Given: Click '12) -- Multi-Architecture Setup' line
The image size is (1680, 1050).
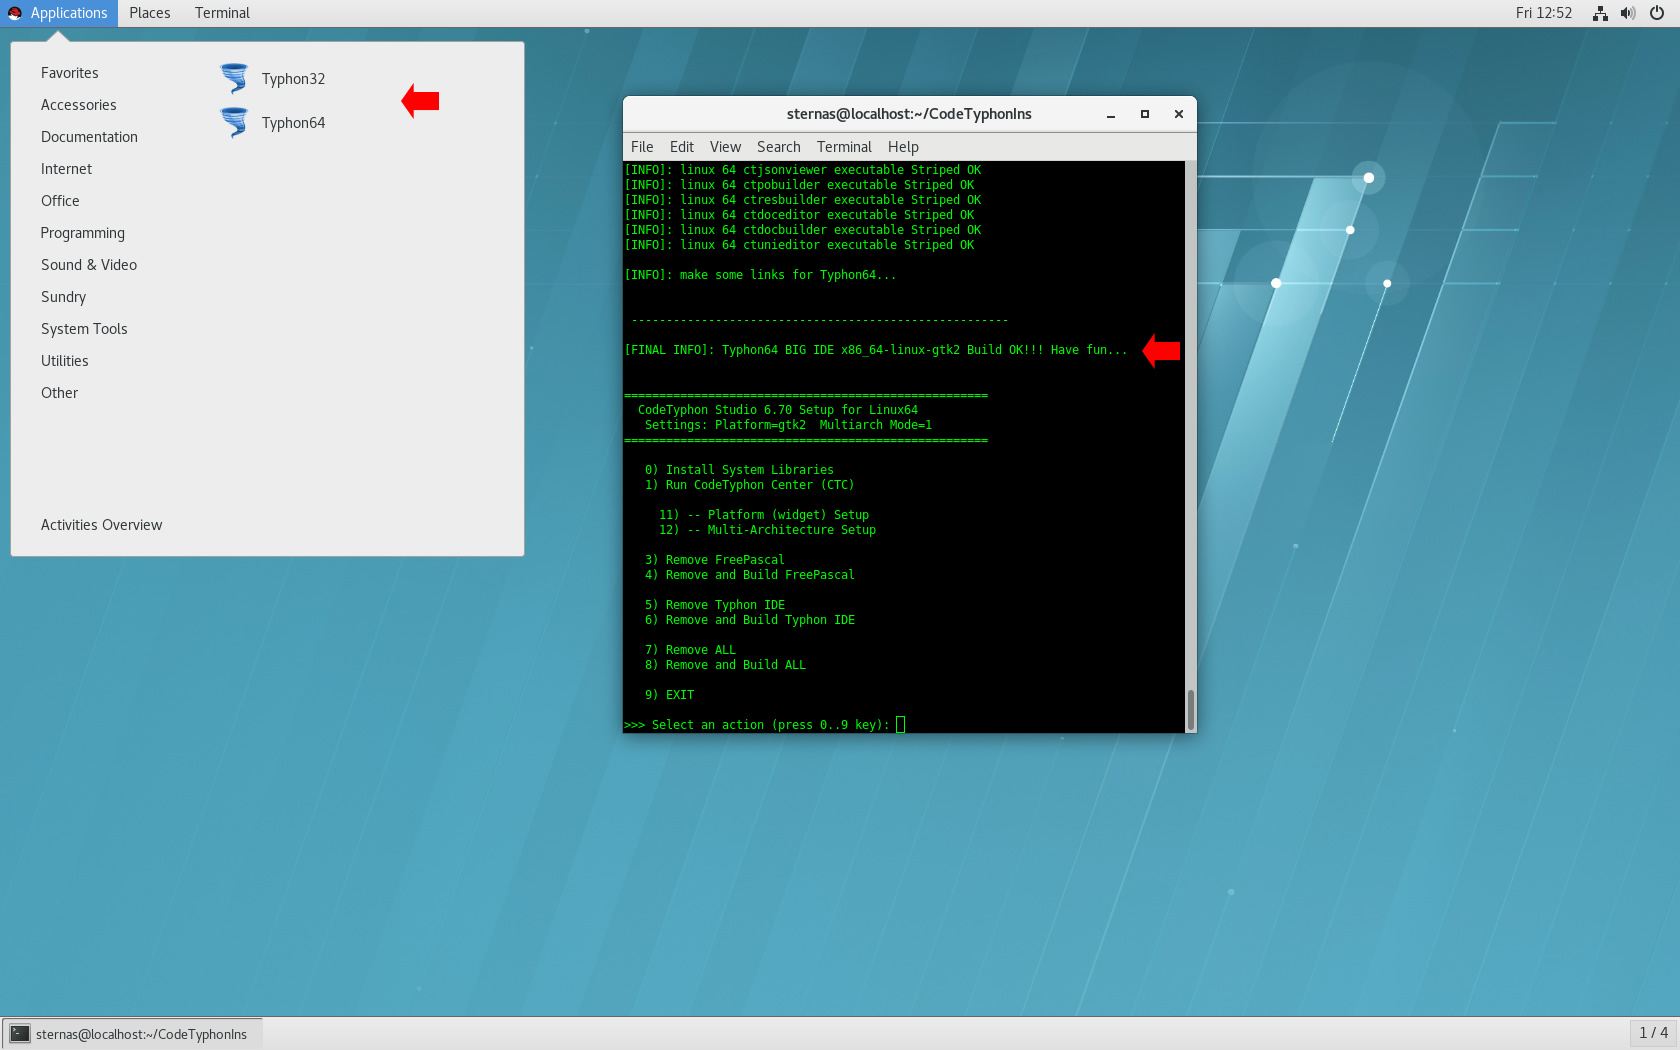Looking at the screenshot, I should (x=767, y=530).
